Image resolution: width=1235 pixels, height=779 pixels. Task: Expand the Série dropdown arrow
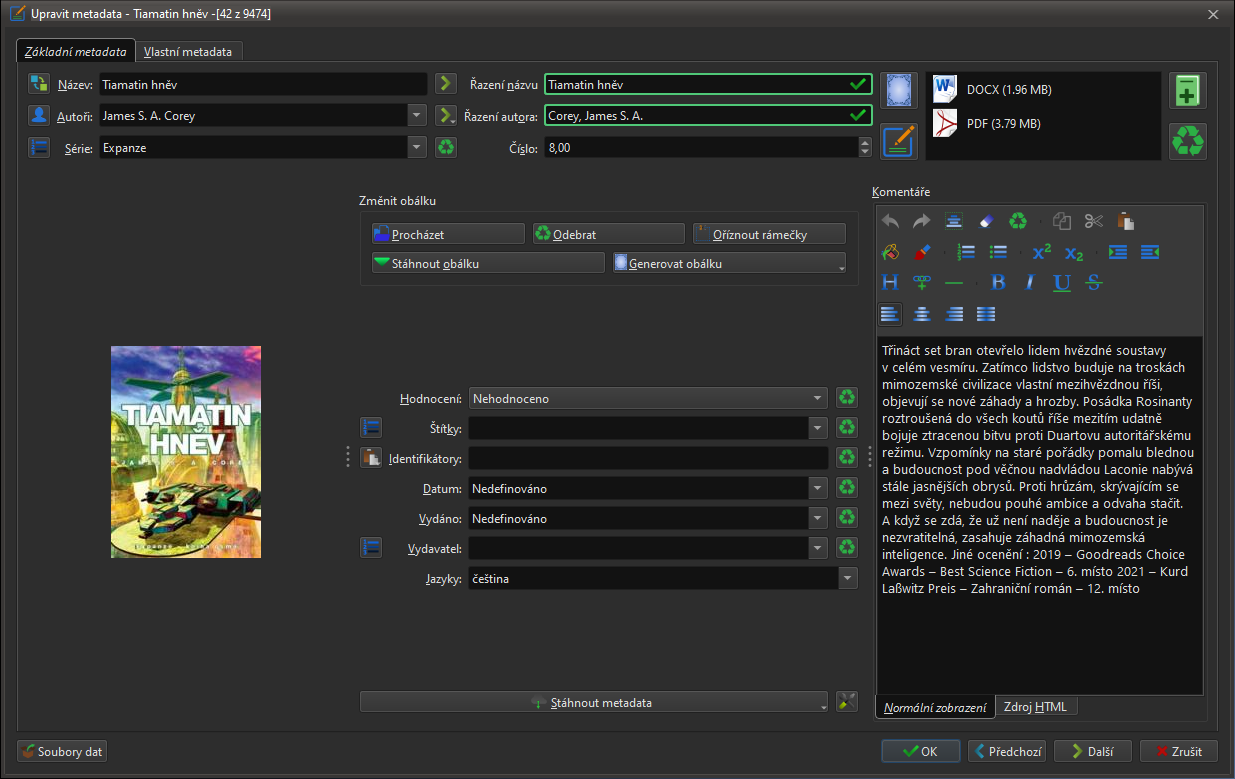tap(418, 148)
